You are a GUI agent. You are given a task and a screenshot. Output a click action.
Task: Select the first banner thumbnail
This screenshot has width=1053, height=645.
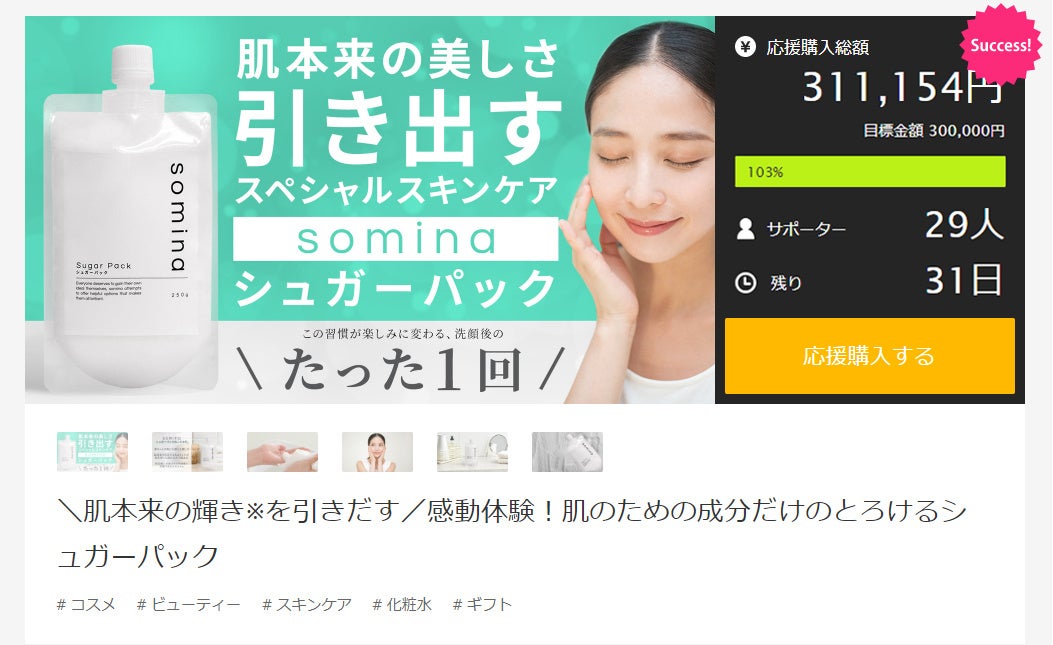93,452
